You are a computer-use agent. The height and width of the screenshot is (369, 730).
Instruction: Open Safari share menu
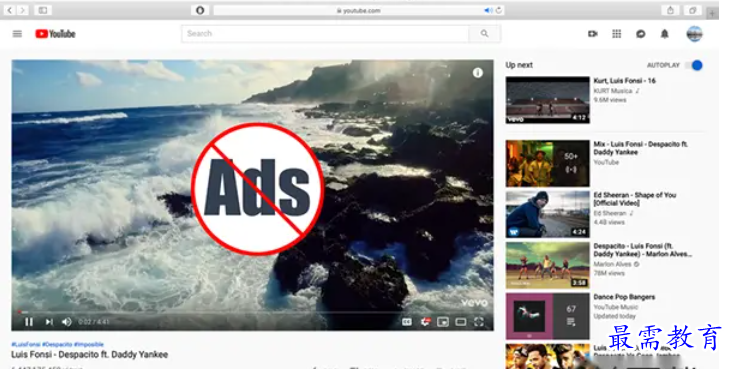coord(670,10)
